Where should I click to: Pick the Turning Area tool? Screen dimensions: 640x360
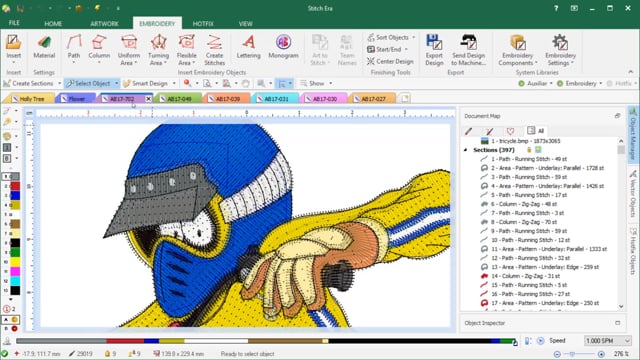[x=158, y=50]
